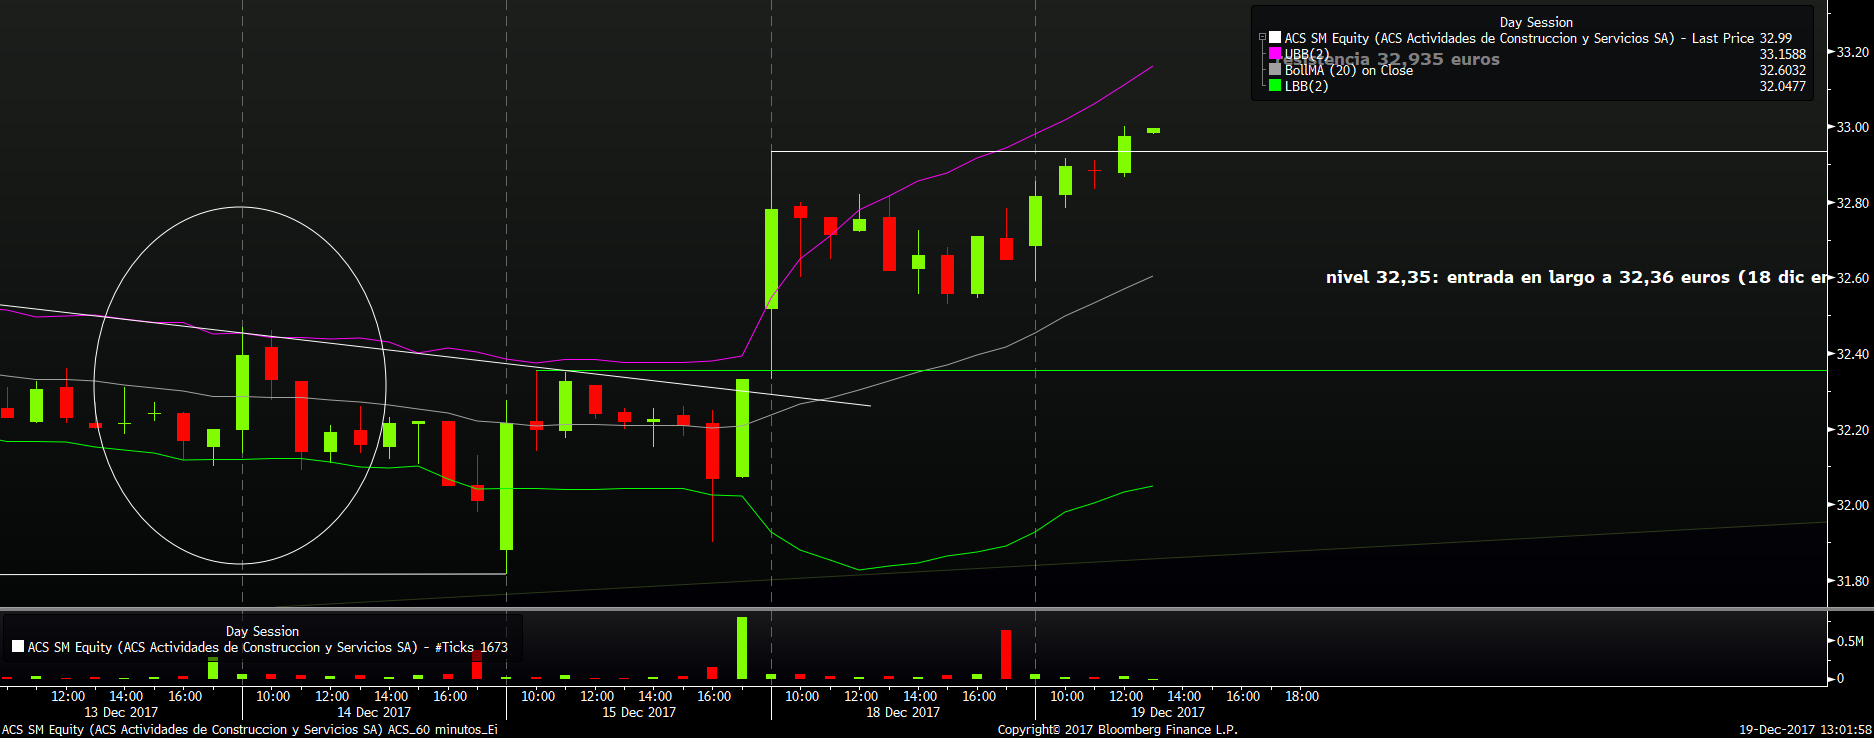Screen dimensions: 1874x738
Task: Select the 'resistencia 32,935 euros' annotation
Action: [1388, 59]
